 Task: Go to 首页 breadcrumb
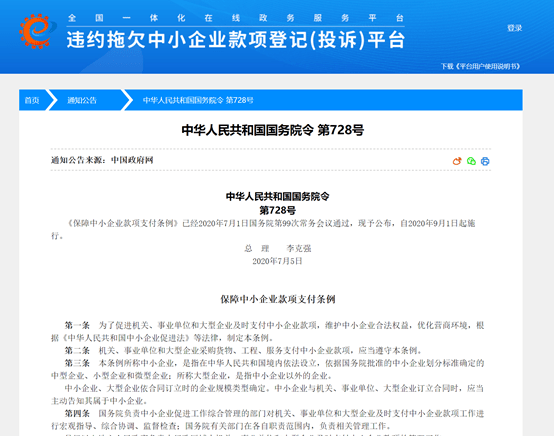point(31,100)
